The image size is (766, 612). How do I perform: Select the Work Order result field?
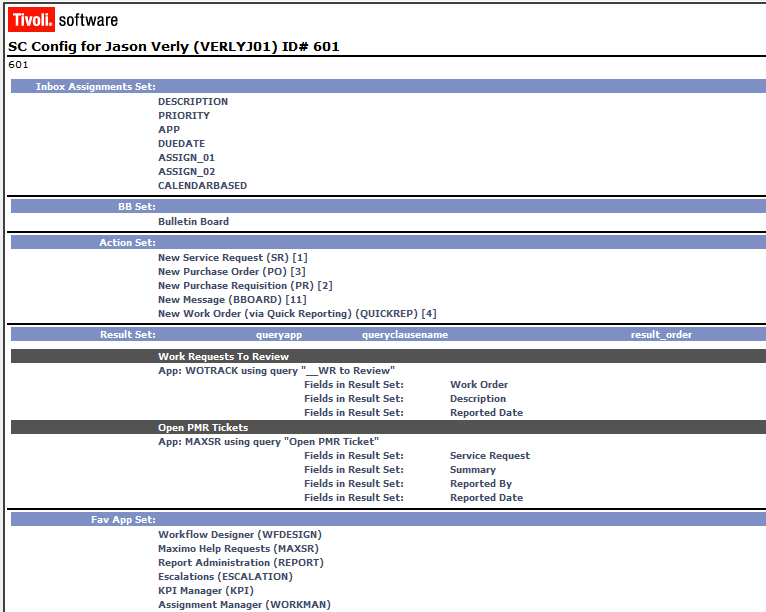click(x=479, y=384)
